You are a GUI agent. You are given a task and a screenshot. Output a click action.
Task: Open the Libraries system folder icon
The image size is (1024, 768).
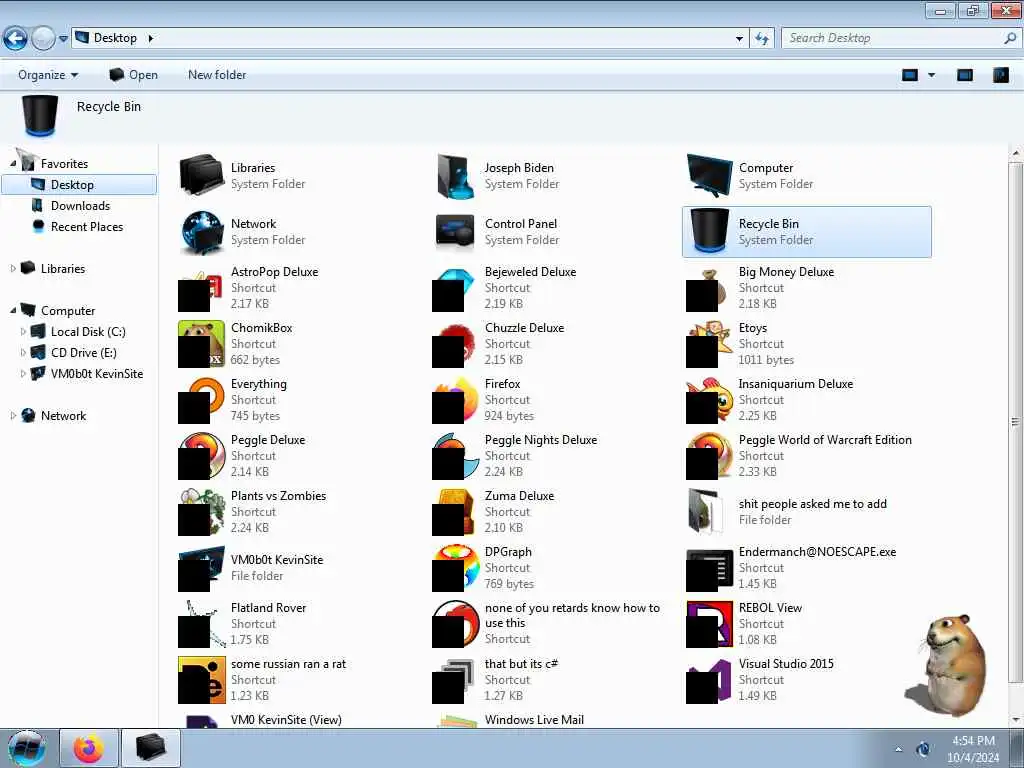click(202, 175)
